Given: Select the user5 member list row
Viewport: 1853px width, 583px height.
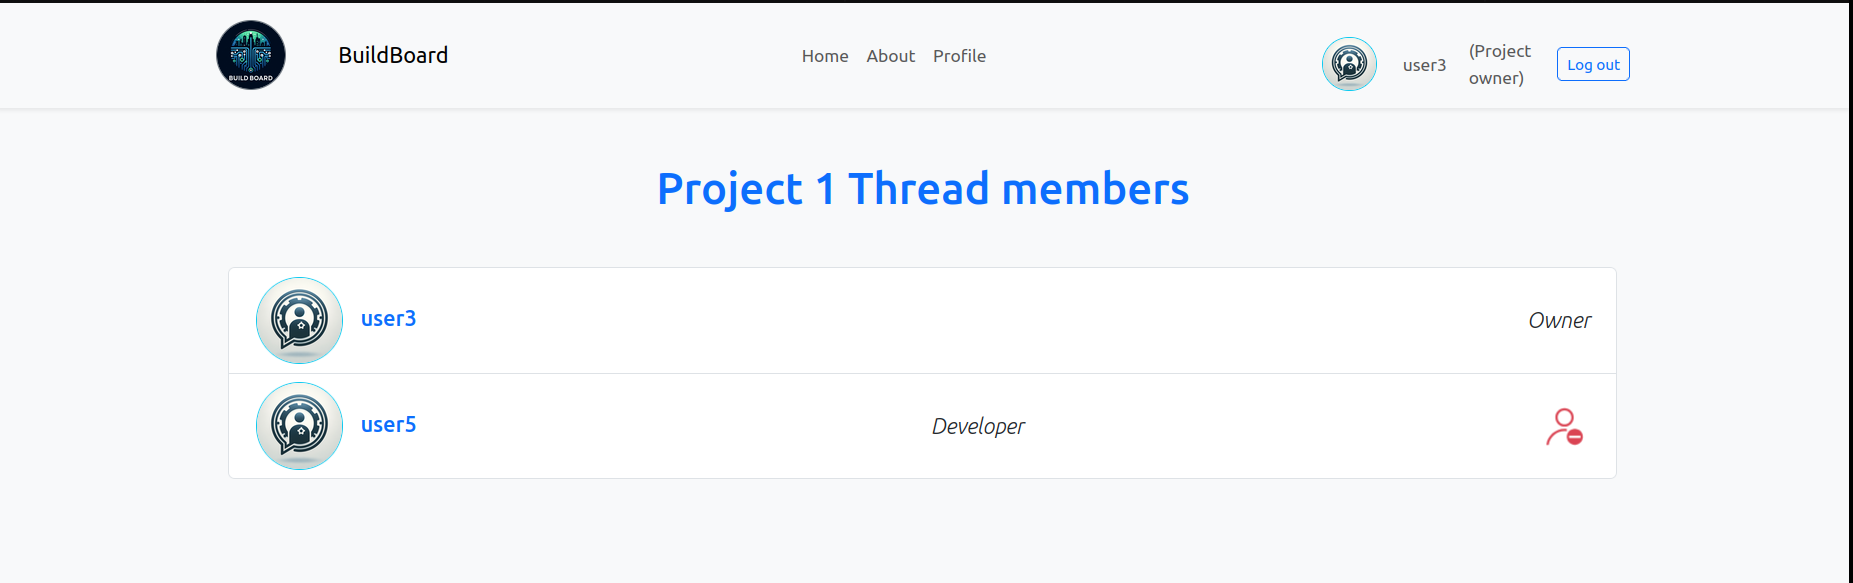Looking at the screenshot, I should 1250,426.
